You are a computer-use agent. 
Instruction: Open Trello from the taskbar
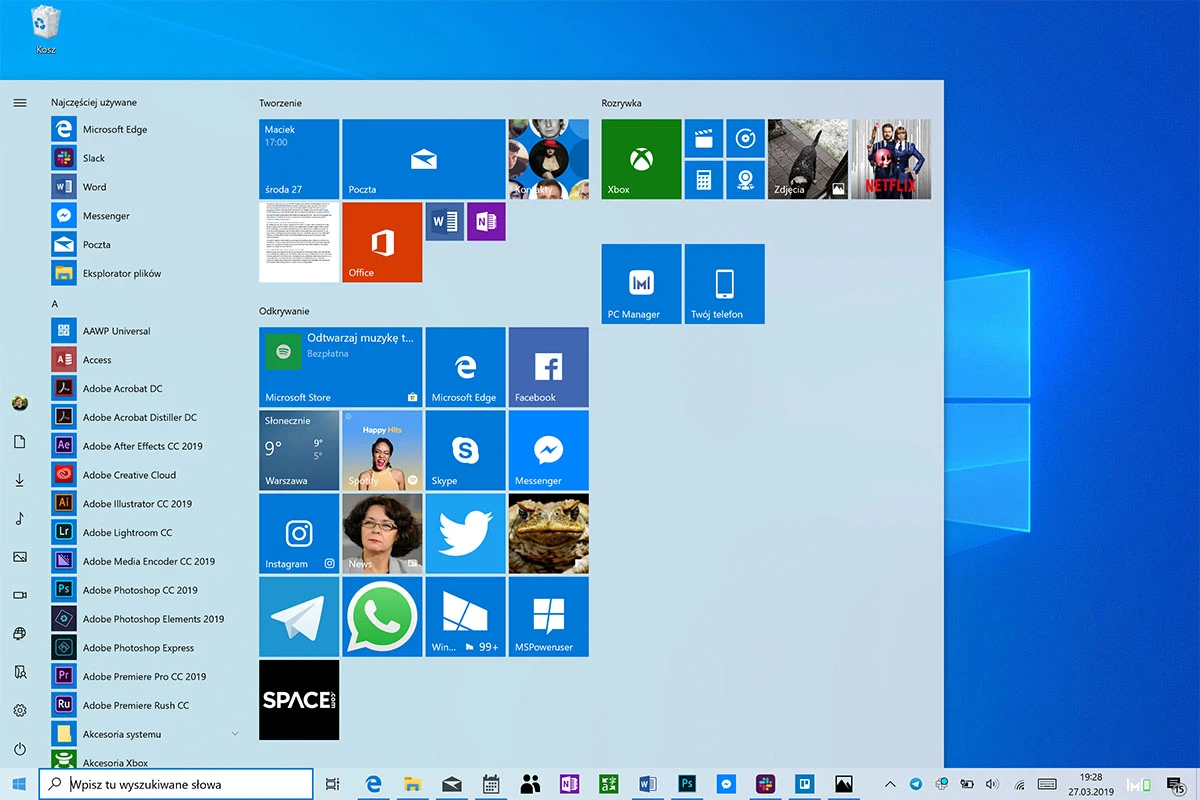[803, 784]
